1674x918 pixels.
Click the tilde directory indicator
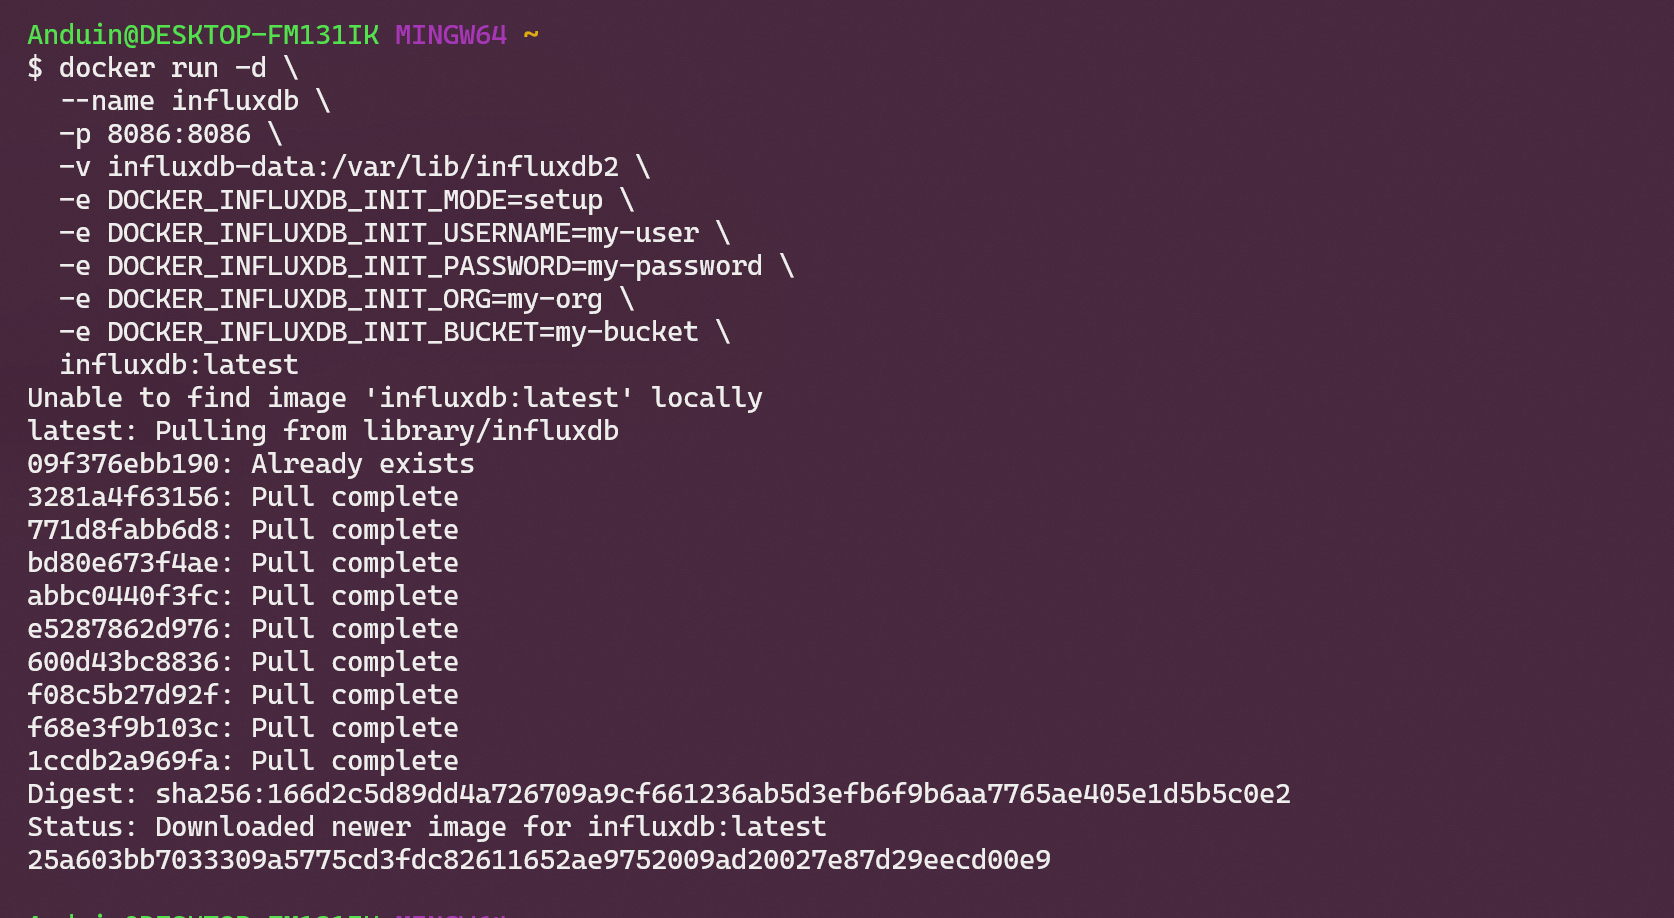point(531,35)
